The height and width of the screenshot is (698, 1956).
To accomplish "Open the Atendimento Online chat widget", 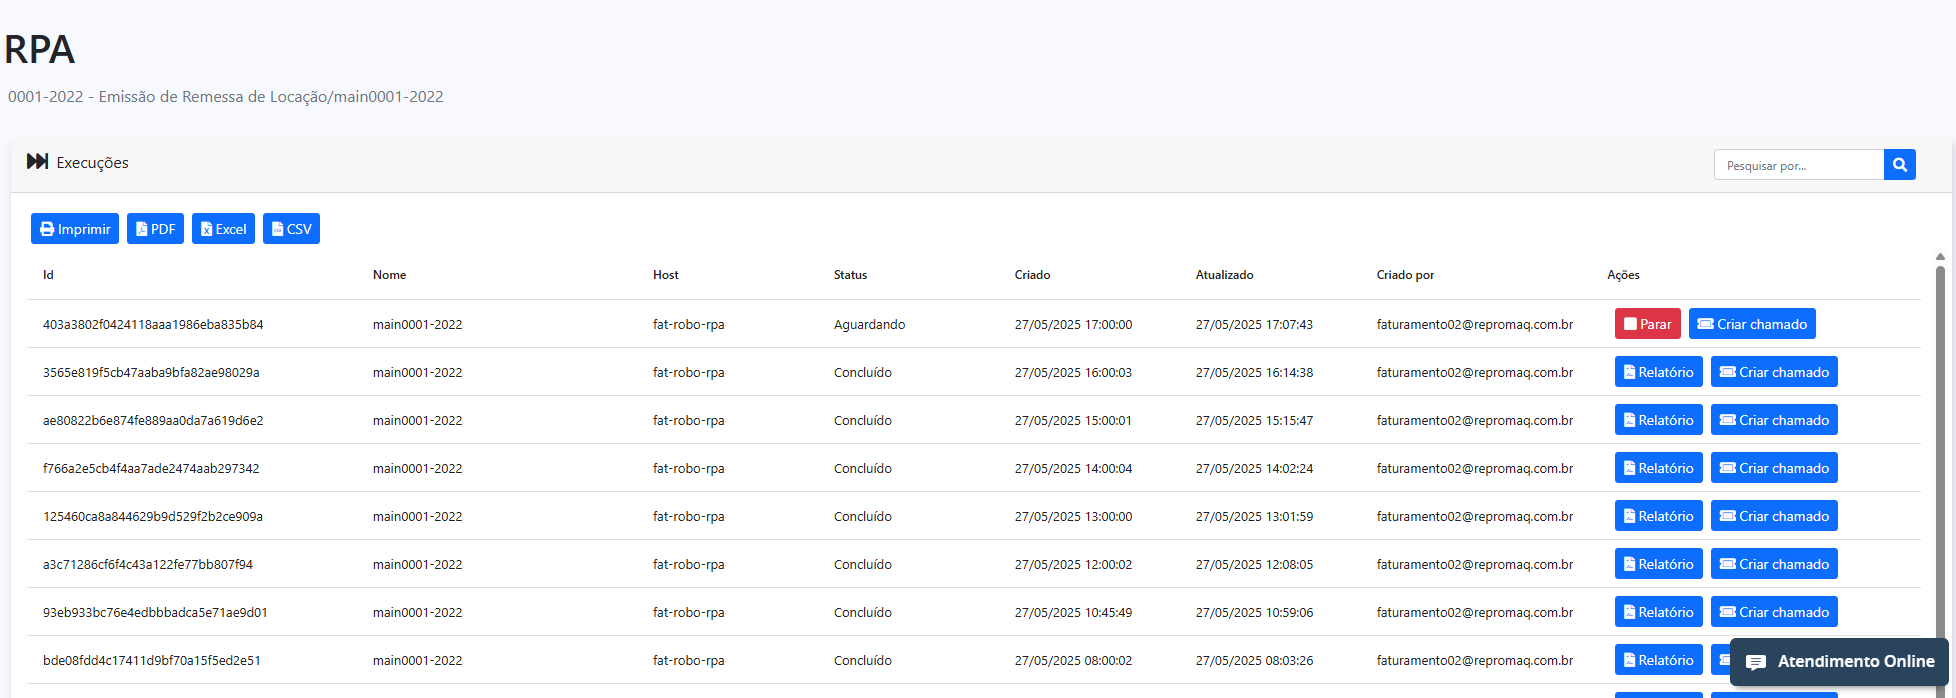I will tap(1839, 662).
